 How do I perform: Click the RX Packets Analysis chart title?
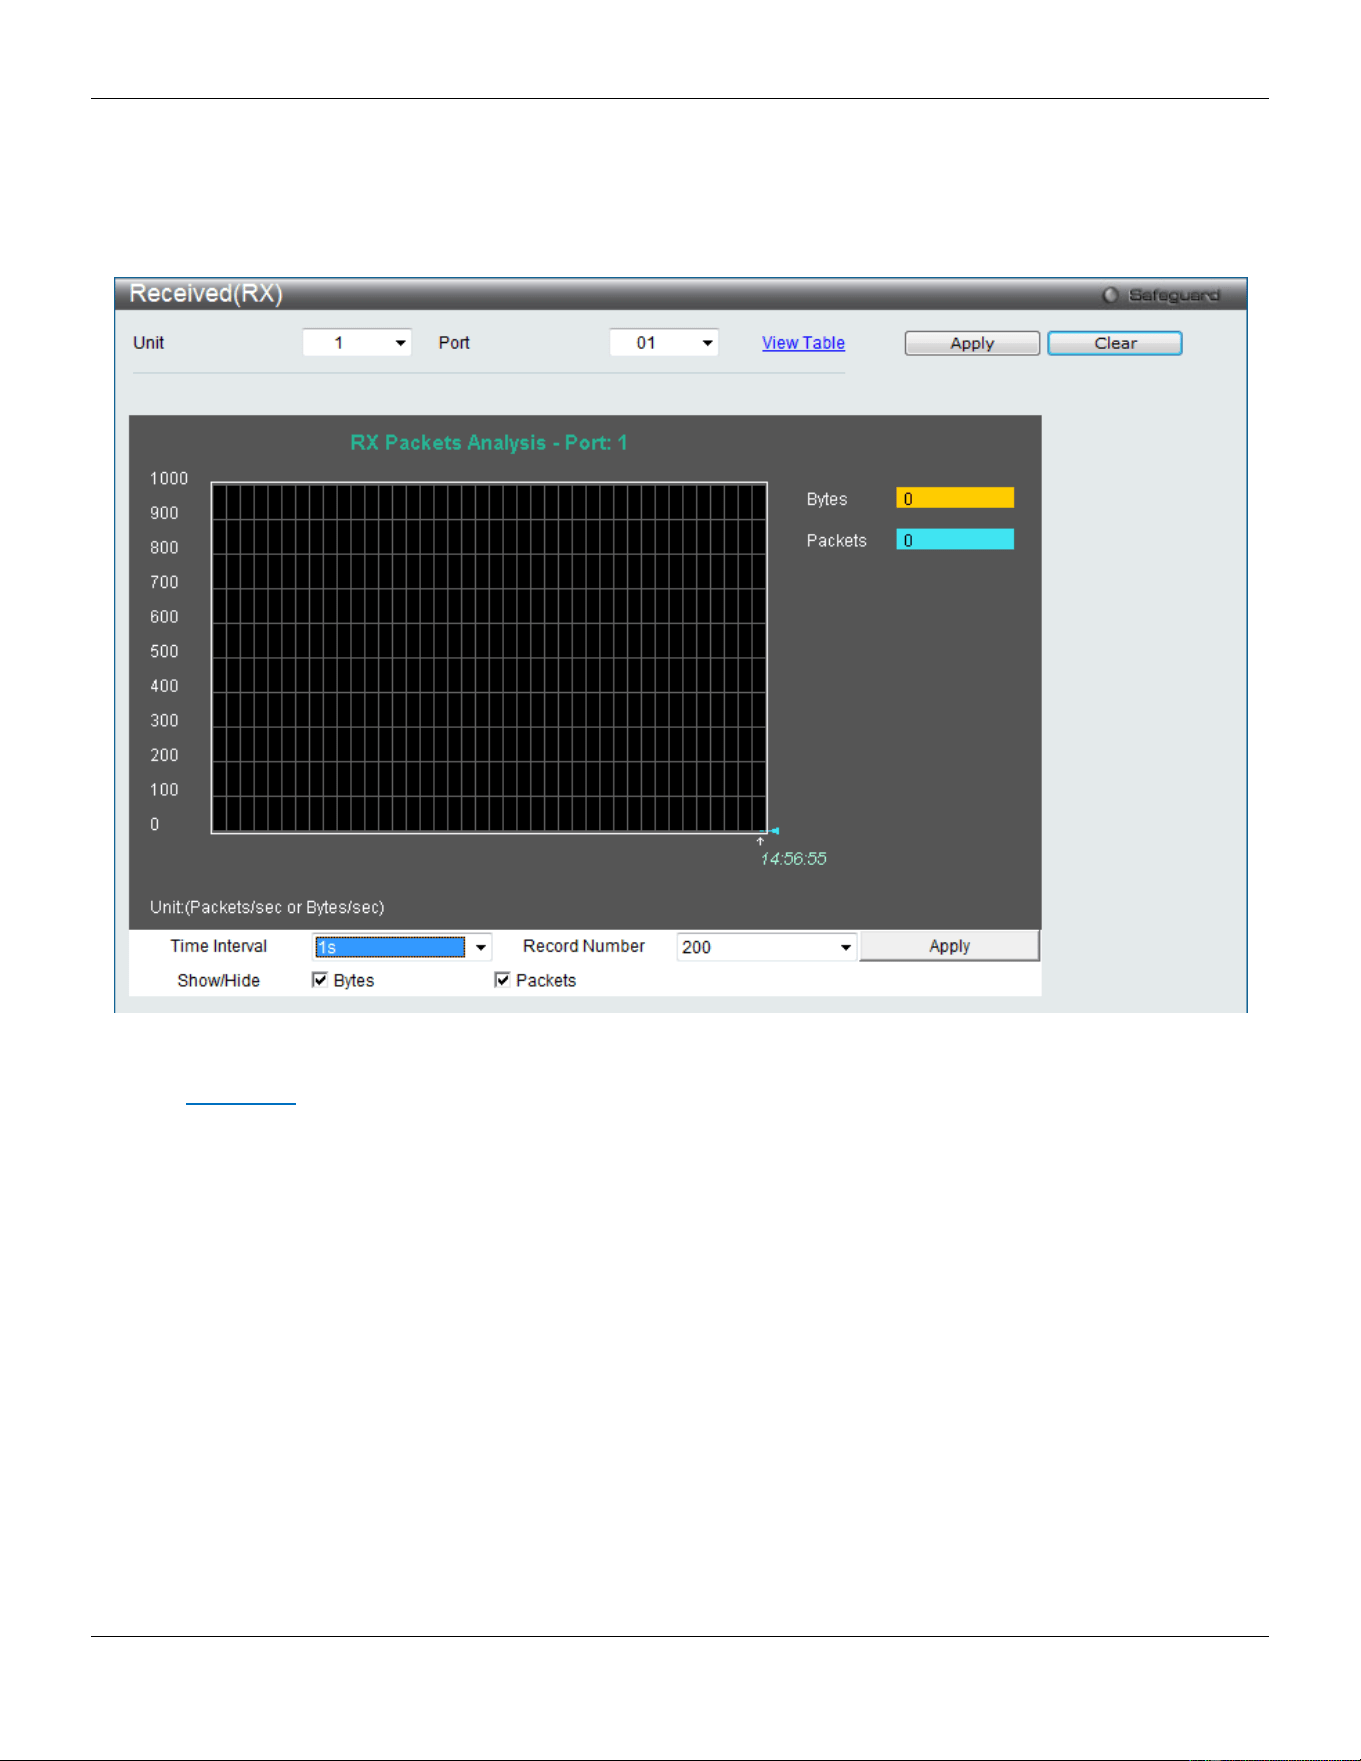point(489,443)
